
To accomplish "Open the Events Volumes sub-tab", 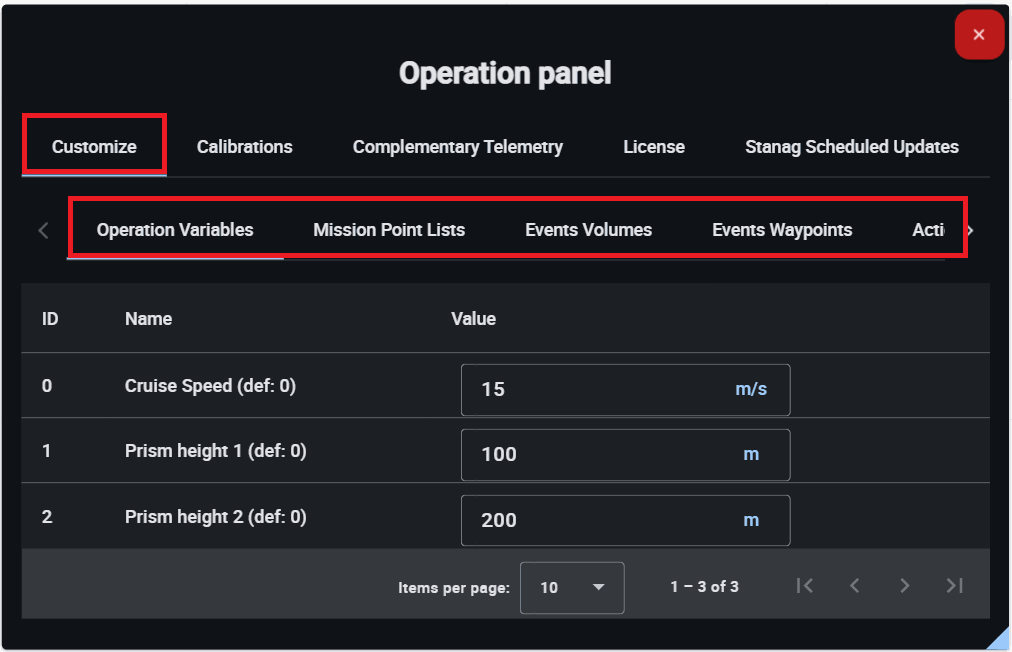I will click(x=588, y=230).
